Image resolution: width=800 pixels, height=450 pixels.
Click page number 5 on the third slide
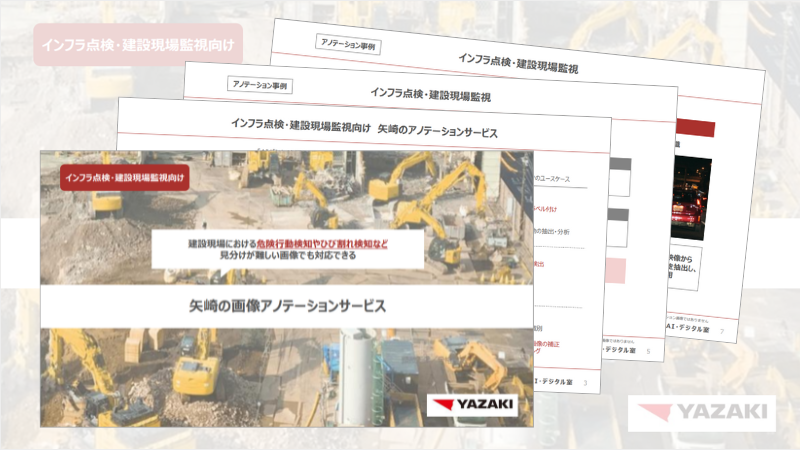[648, 351]
